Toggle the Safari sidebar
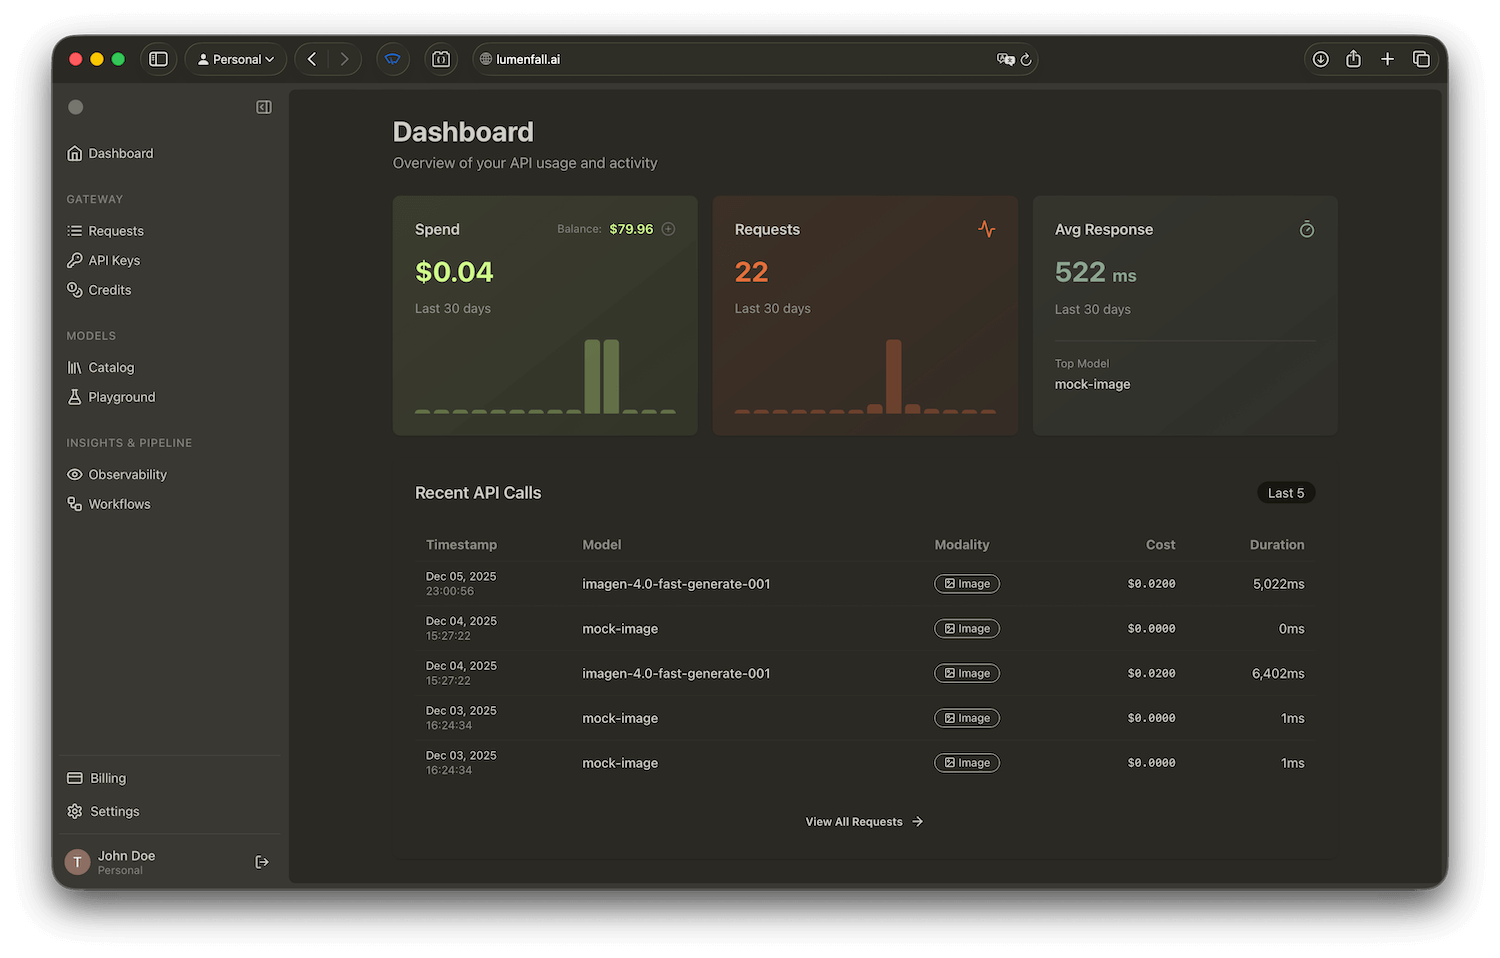1500x958 pixels. click(158, 59)
